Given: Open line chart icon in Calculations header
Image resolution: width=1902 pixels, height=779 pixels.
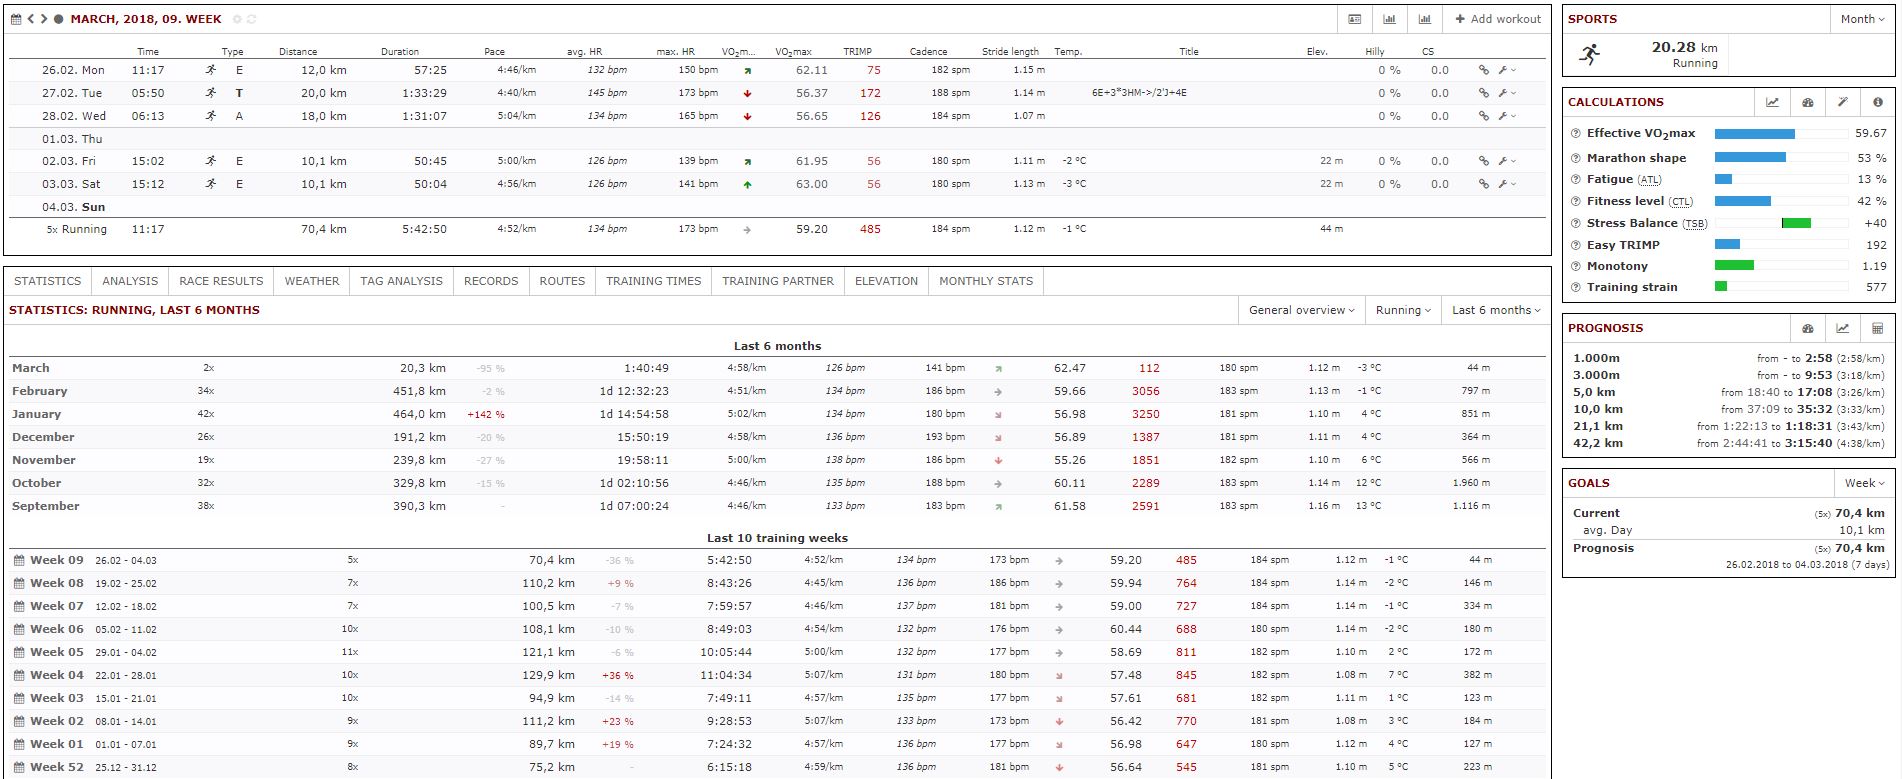Looking at the screenshot, I should point(1772,102).
